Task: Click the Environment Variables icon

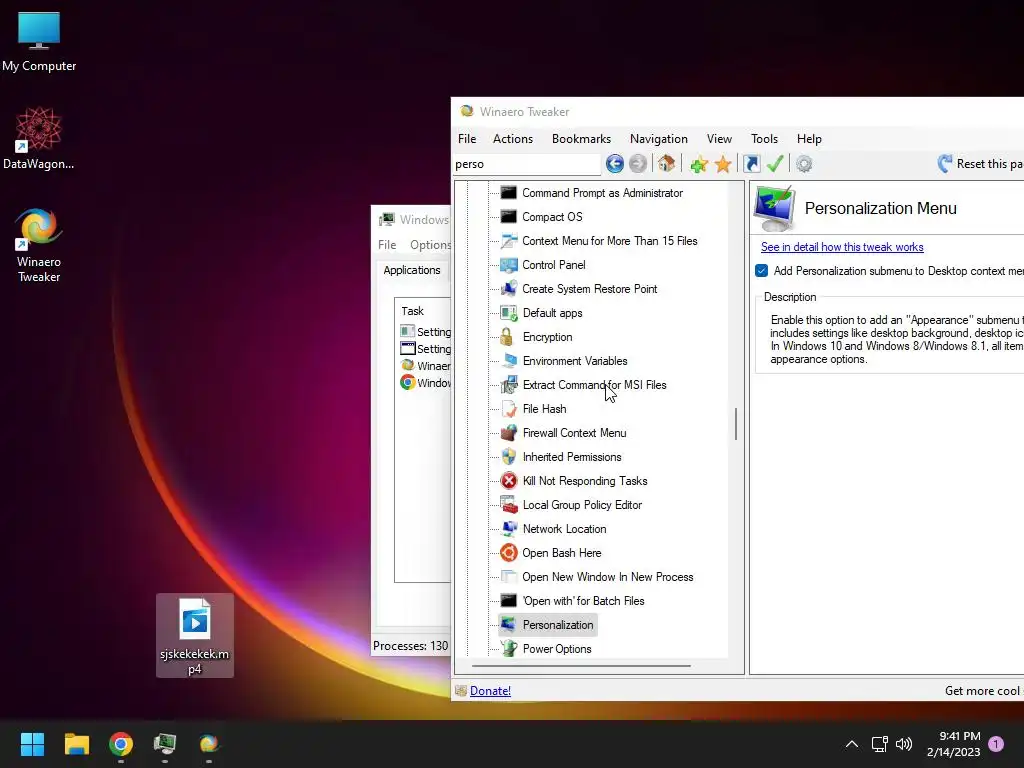Action: [x=508, y=360]
